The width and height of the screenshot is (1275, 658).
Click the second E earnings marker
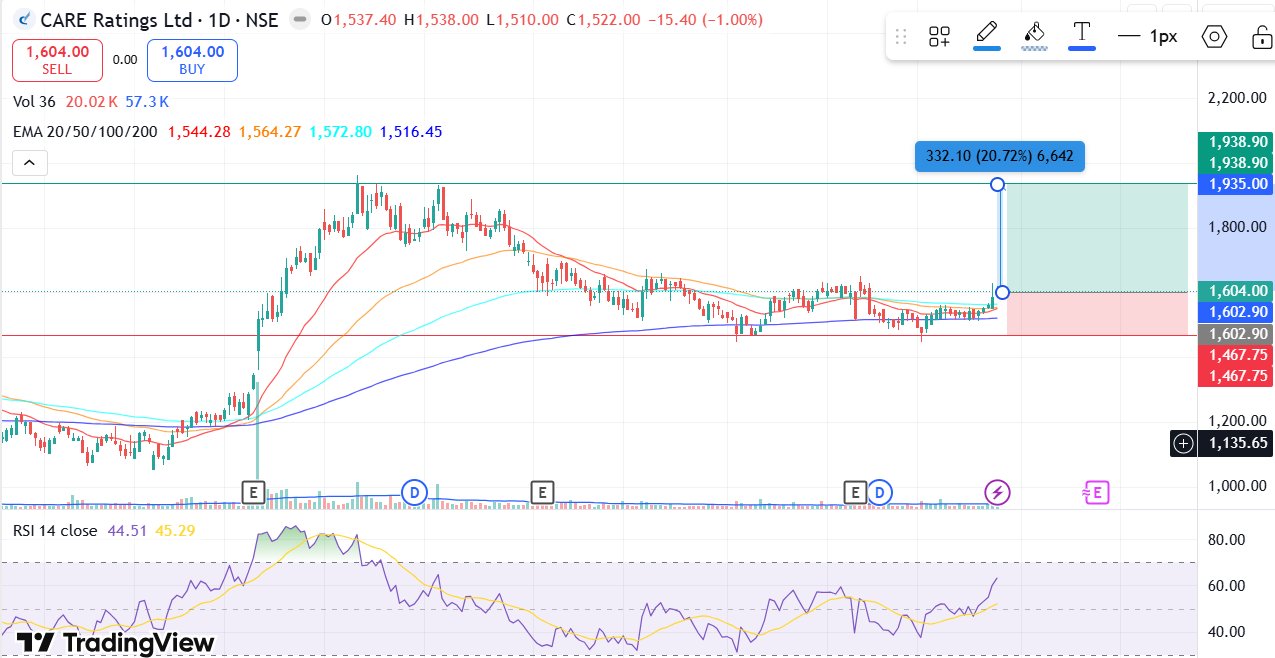(542, 491)
